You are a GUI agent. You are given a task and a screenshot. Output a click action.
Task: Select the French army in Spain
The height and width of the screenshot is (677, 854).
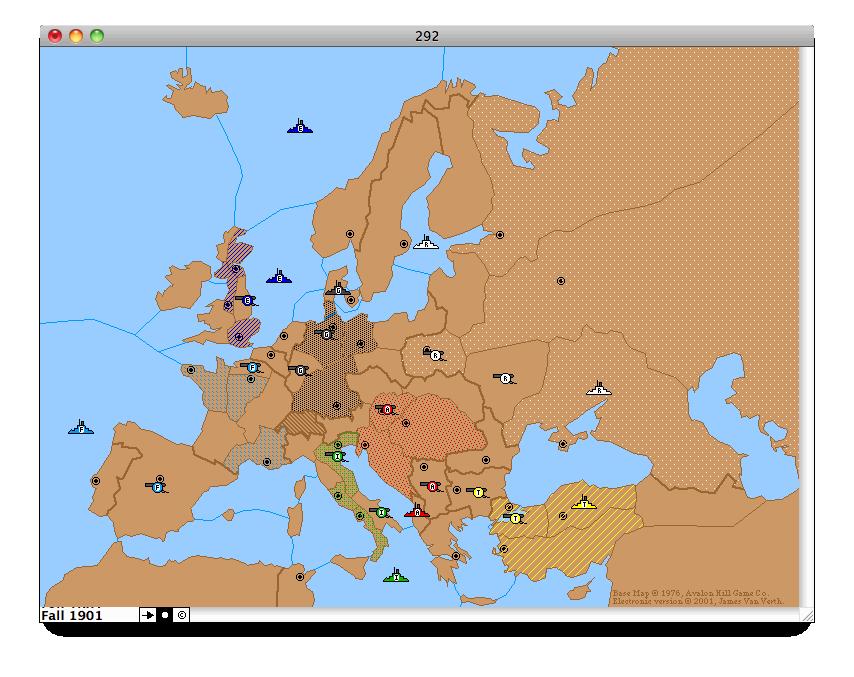click(x=157, y=487)
